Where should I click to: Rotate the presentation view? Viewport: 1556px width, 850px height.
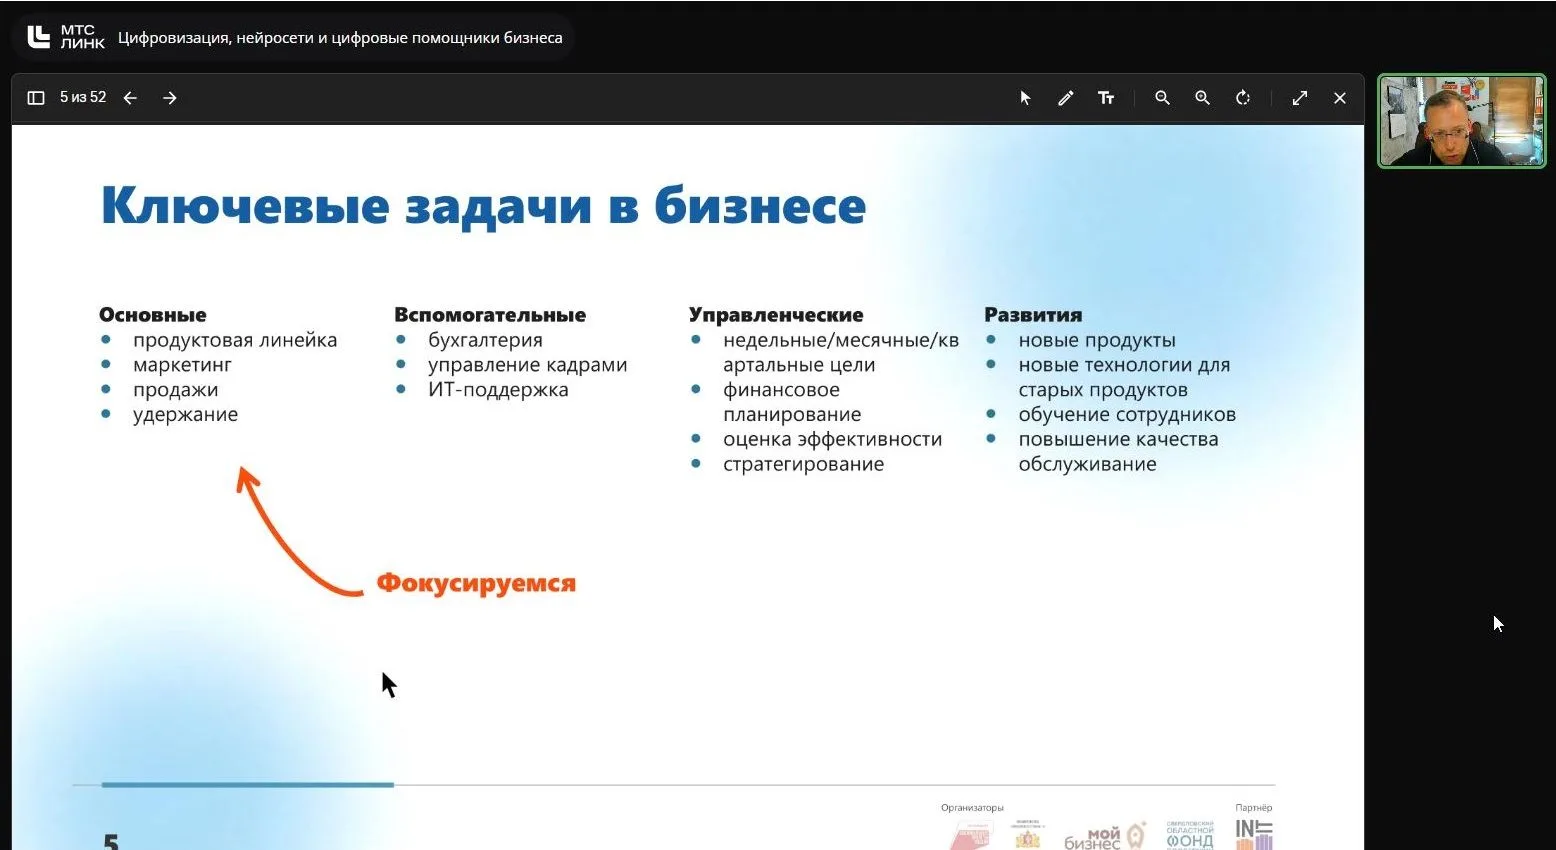pyautogui.click(x=1243, y=98)
